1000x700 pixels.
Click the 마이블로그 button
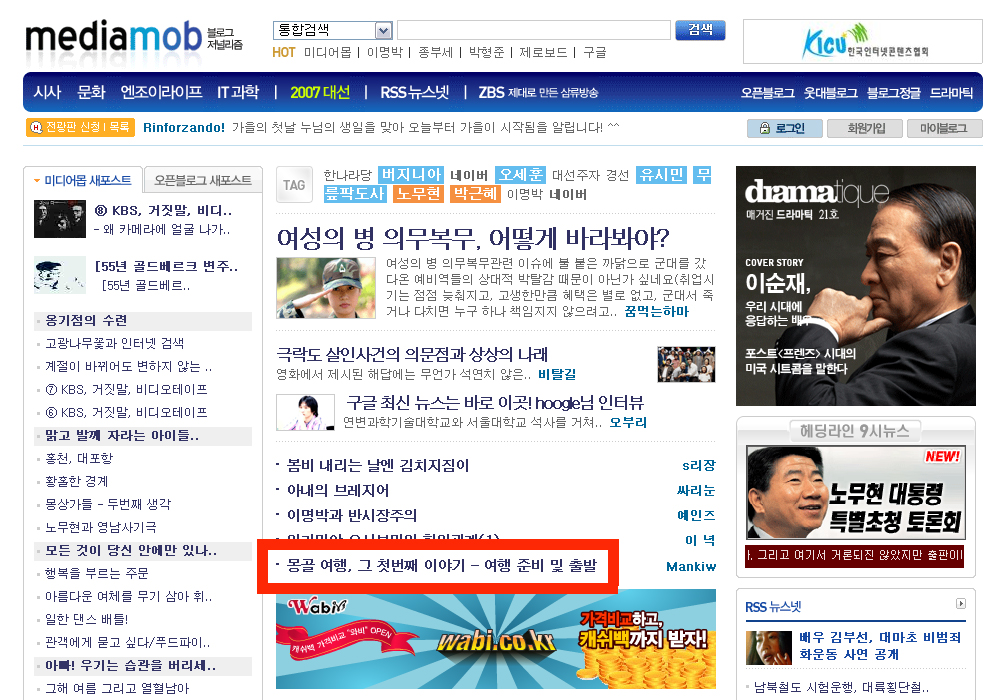click(944, 128)
